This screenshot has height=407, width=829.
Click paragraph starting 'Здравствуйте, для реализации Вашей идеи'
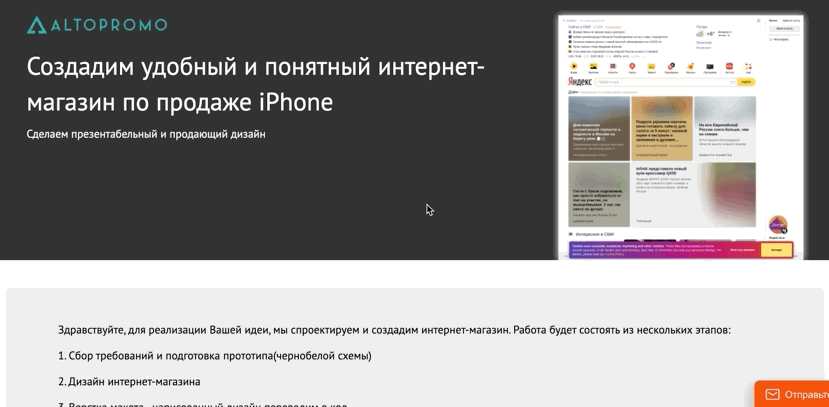pos(394,330)
